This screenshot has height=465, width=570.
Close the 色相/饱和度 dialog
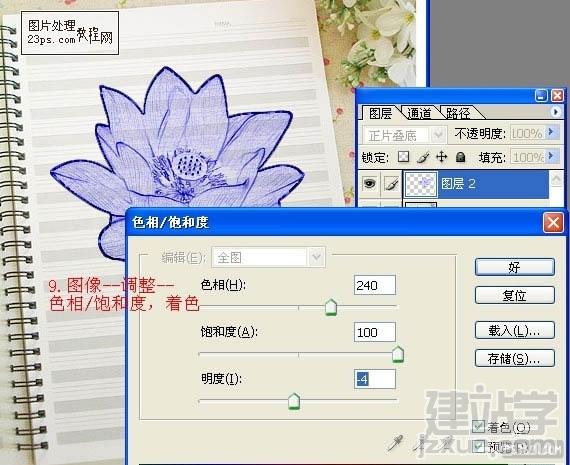(553, 222)
